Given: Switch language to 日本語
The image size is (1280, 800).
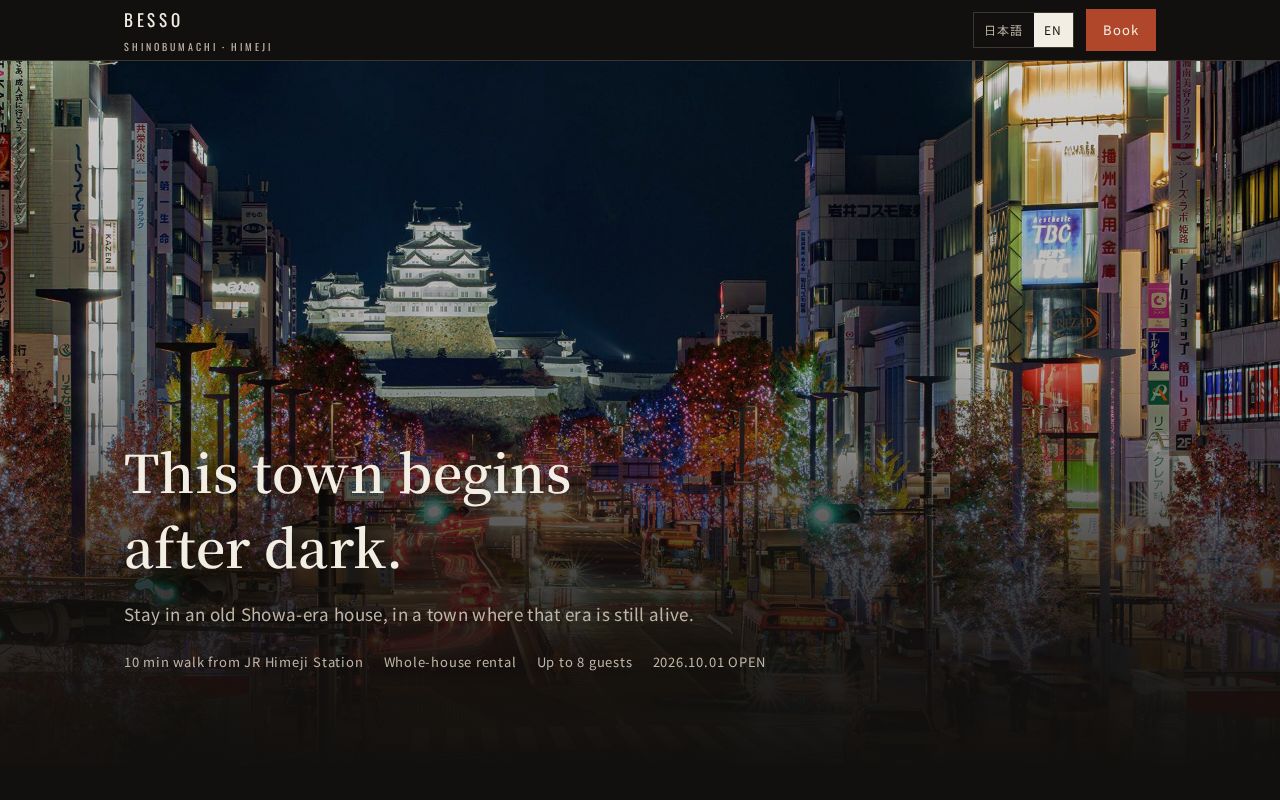Looking at the screenshot, I should coord(1003,30).
